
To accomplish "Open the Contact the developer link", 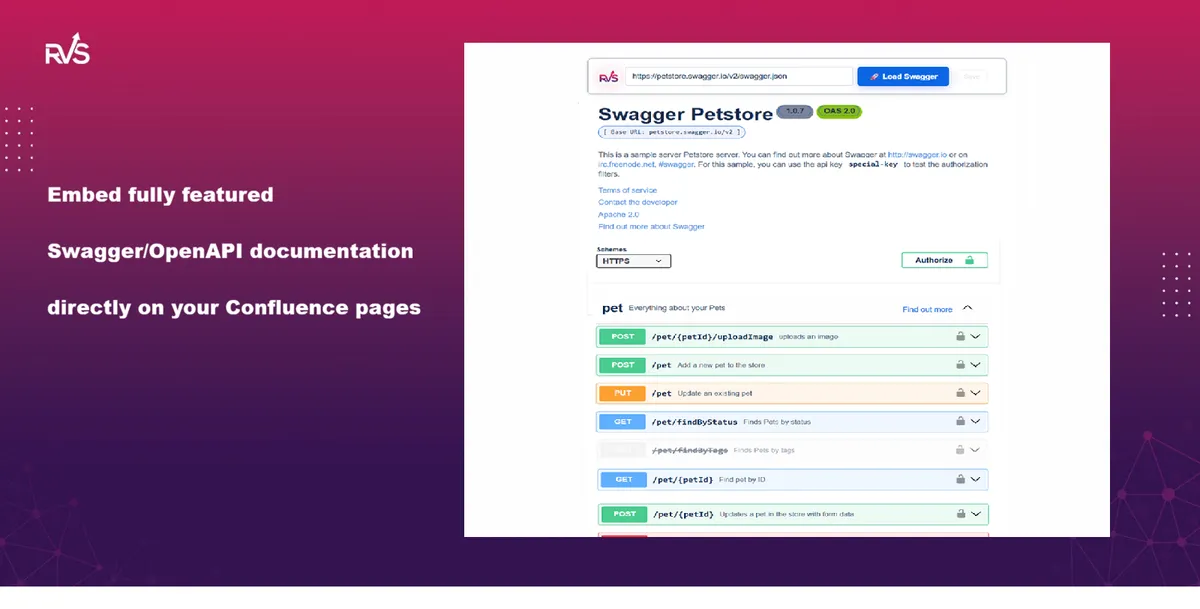I will [x=638, y=202].
